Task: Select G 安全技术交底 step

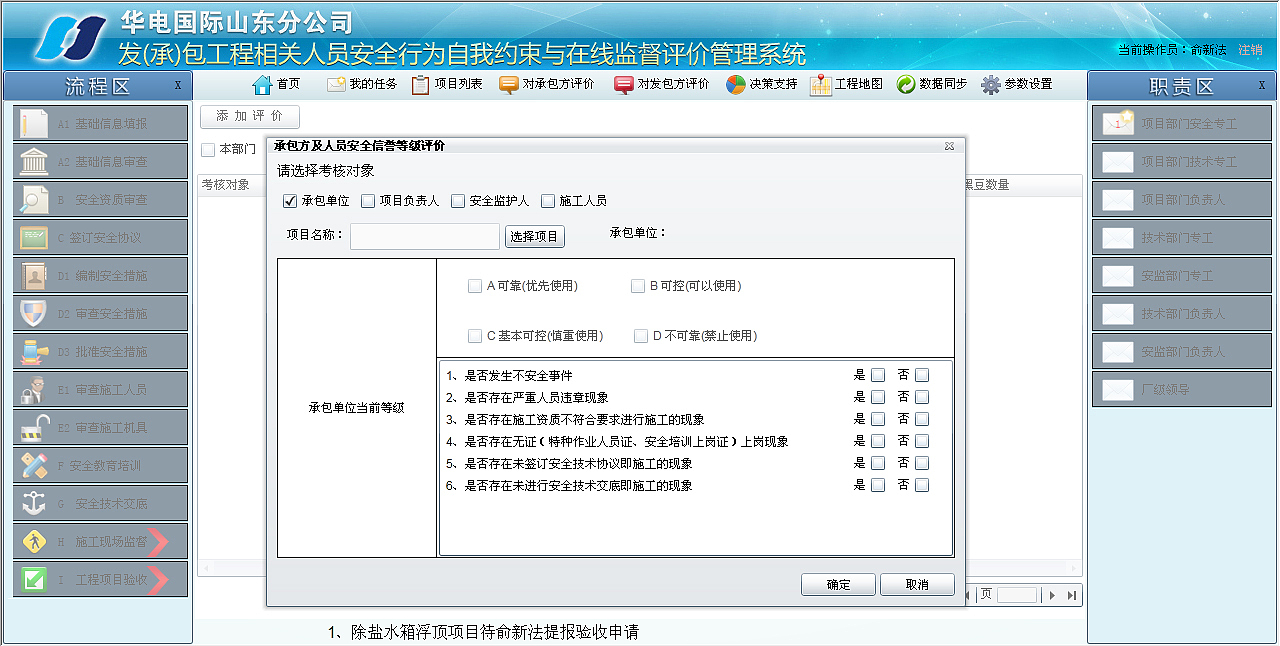Action: [x=101, y=503]
